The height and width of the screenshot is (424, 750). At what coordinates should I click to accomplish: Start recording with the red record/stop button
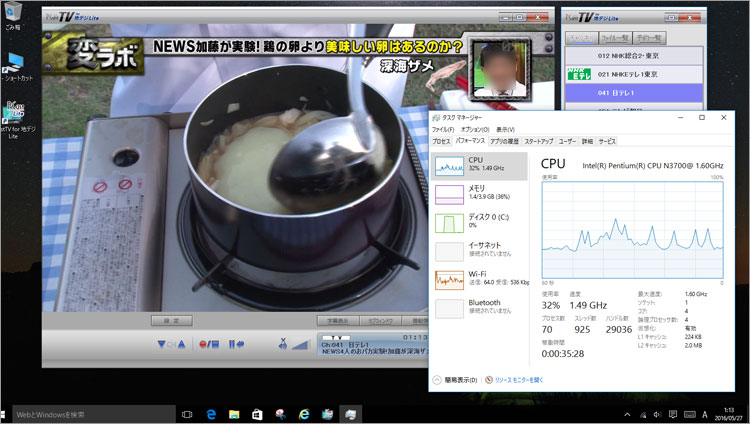(209, 344)
